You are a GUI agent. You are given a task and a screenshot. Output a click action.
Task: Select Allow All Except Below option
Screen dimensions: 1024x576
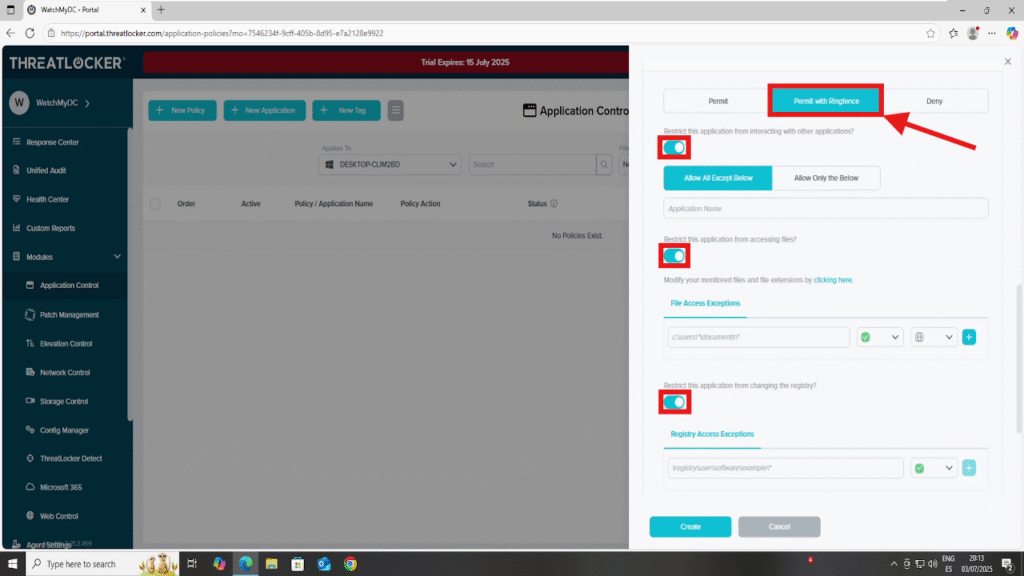tap(718, 178)
